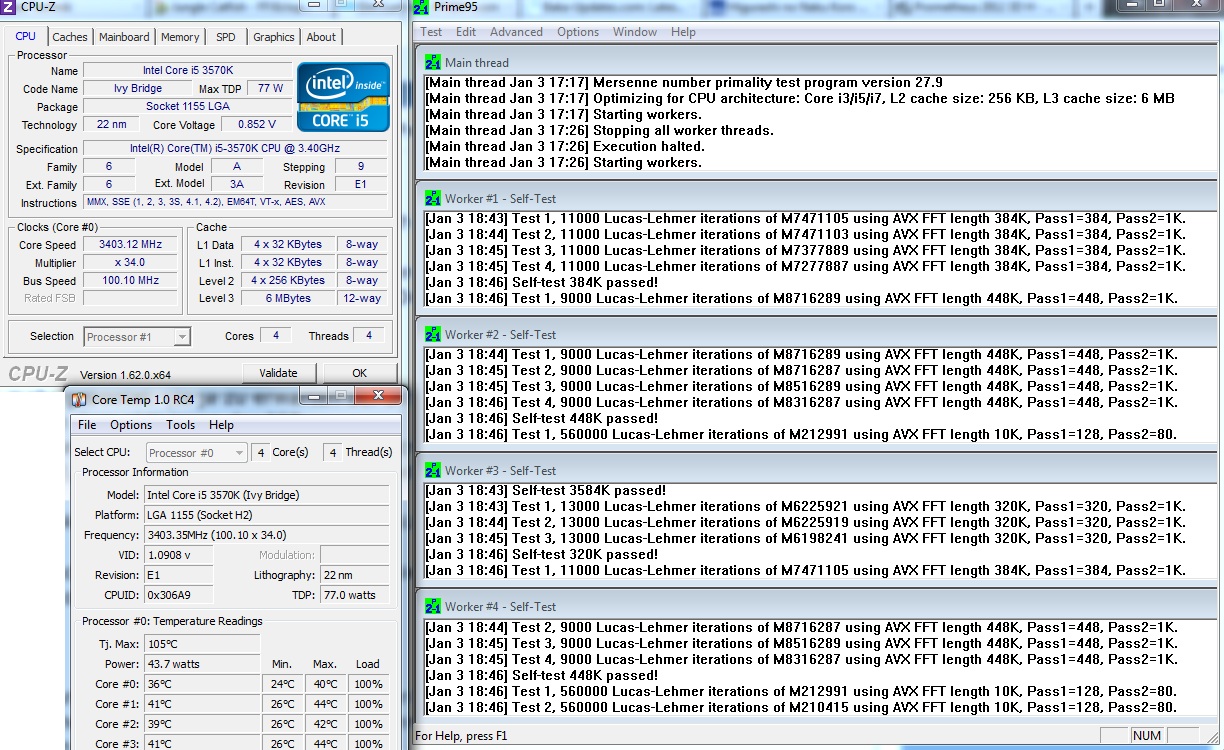Click the Core #0 temperature 36°C

pos(202,684)
